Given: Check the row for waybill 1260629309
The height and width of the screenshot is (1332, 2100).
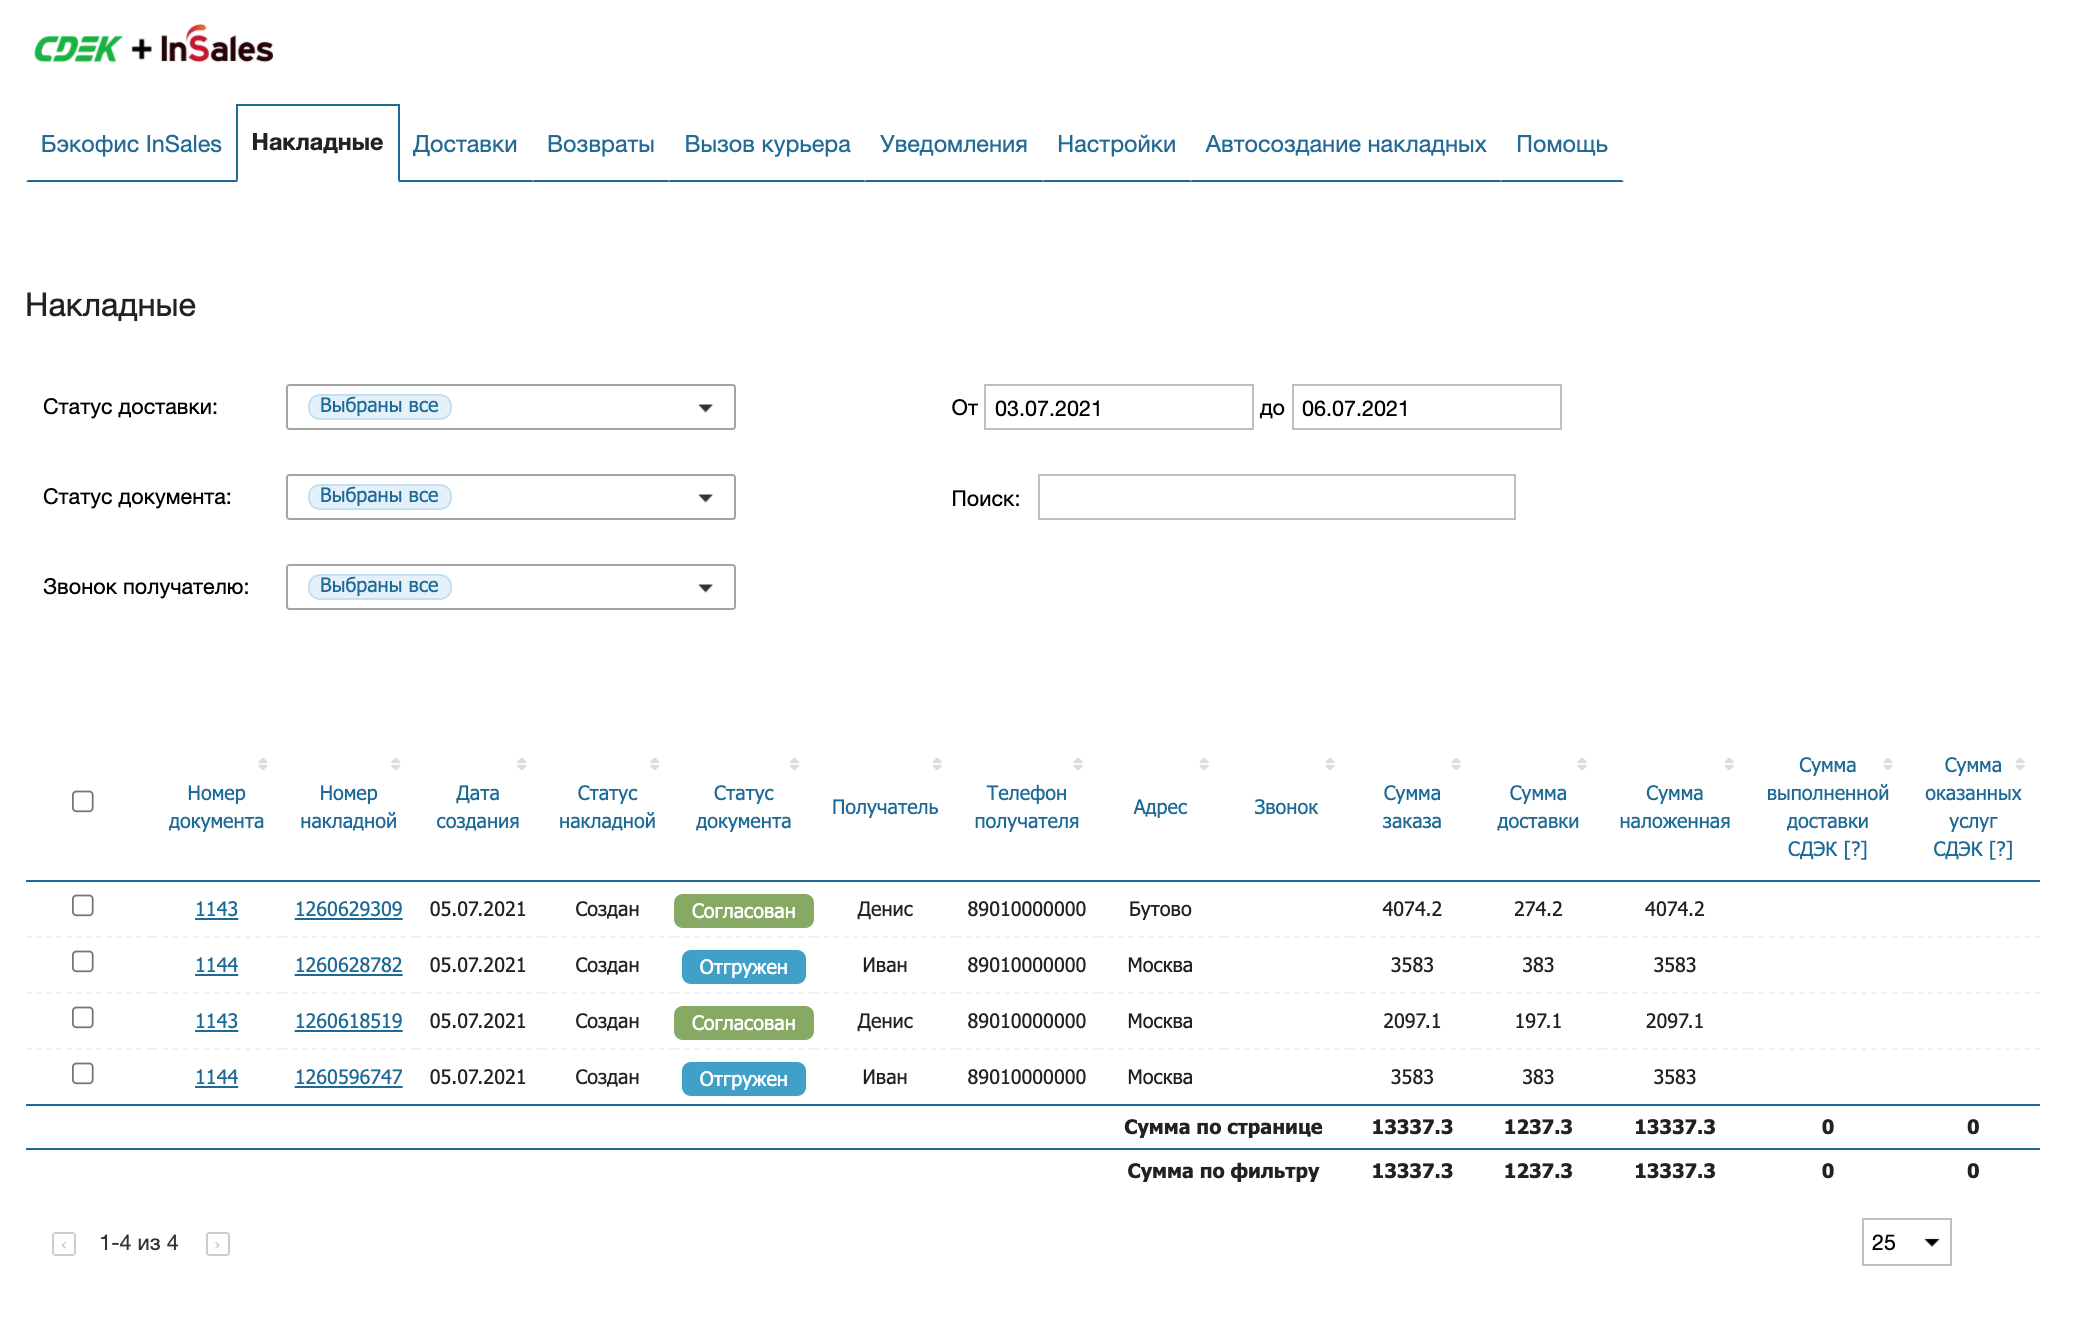Looking at the screenshot, I should coord(83,905).
